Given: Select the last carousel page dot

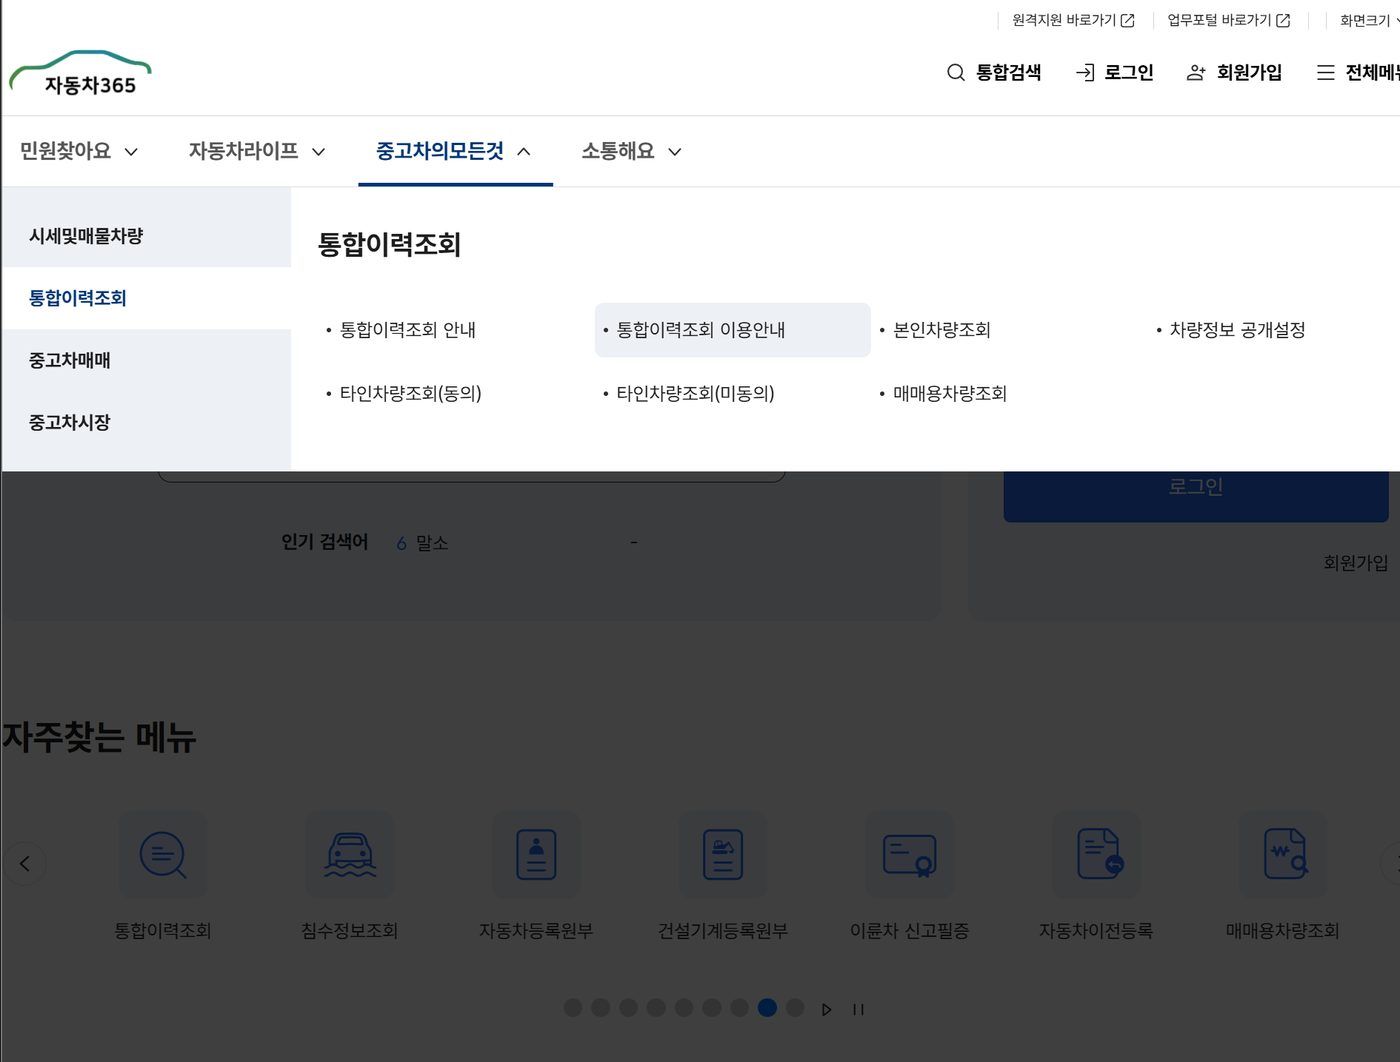Looking at the screenshot, I should point(795,1008).
